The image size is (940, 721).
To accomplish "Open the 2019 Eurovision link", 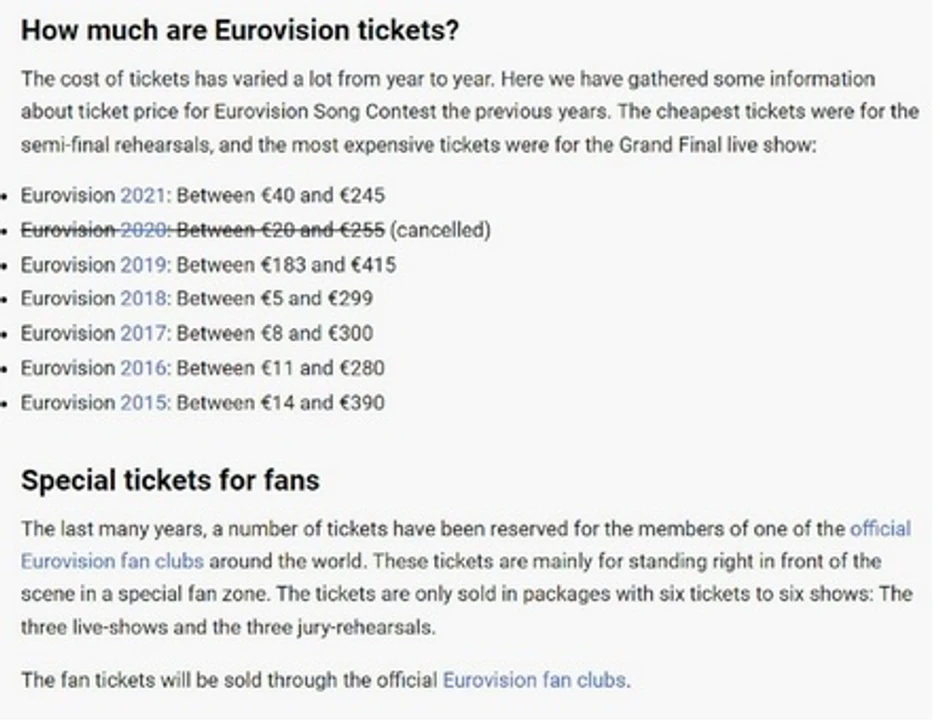I will pos(142,265).
